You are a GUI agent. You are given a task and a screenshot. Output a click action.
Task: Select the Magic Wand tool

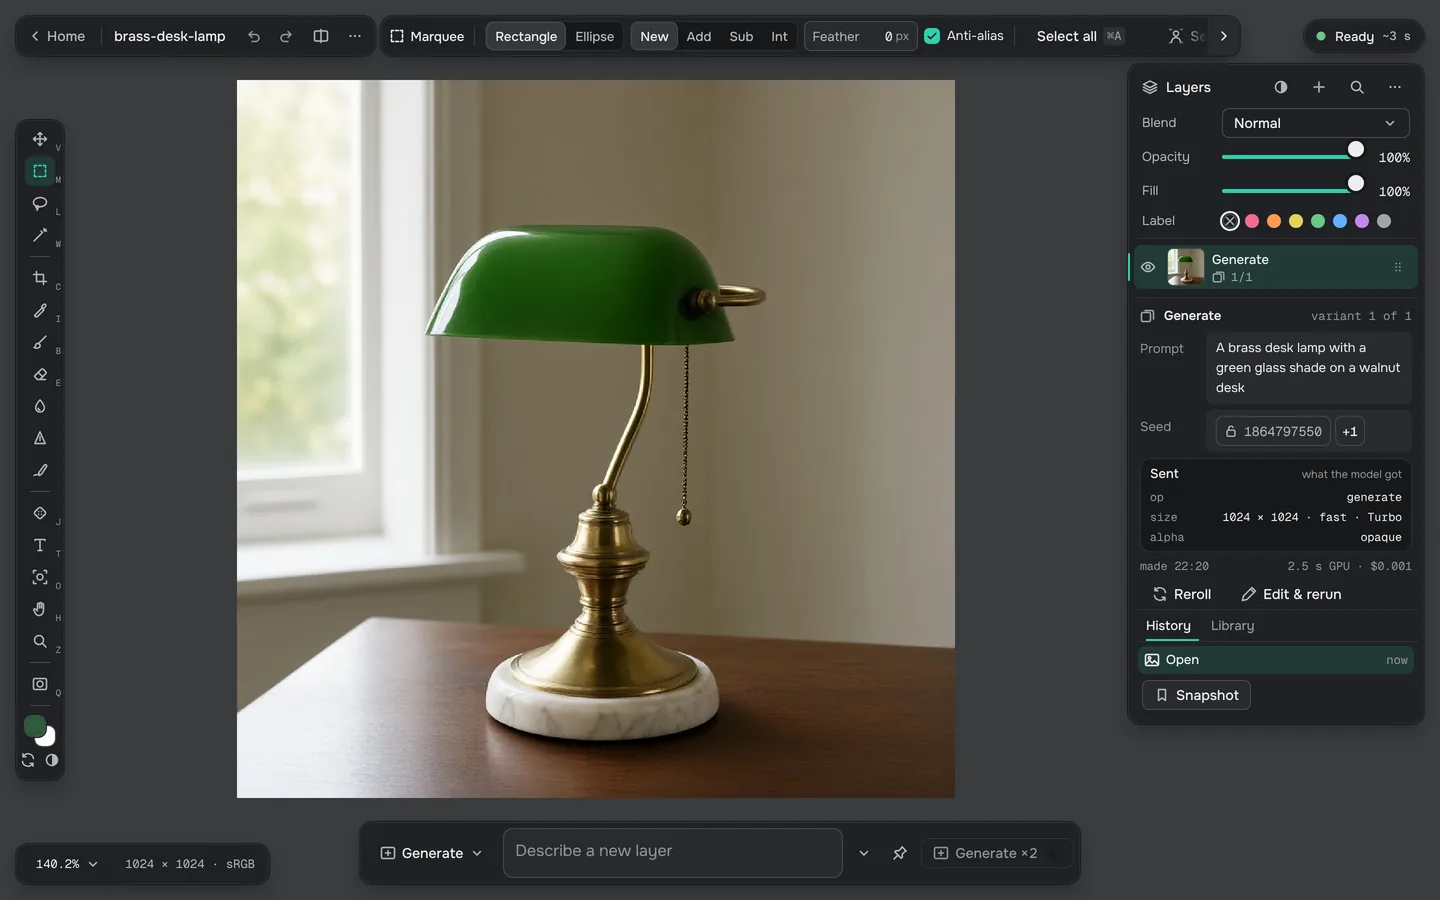[40, 235]
